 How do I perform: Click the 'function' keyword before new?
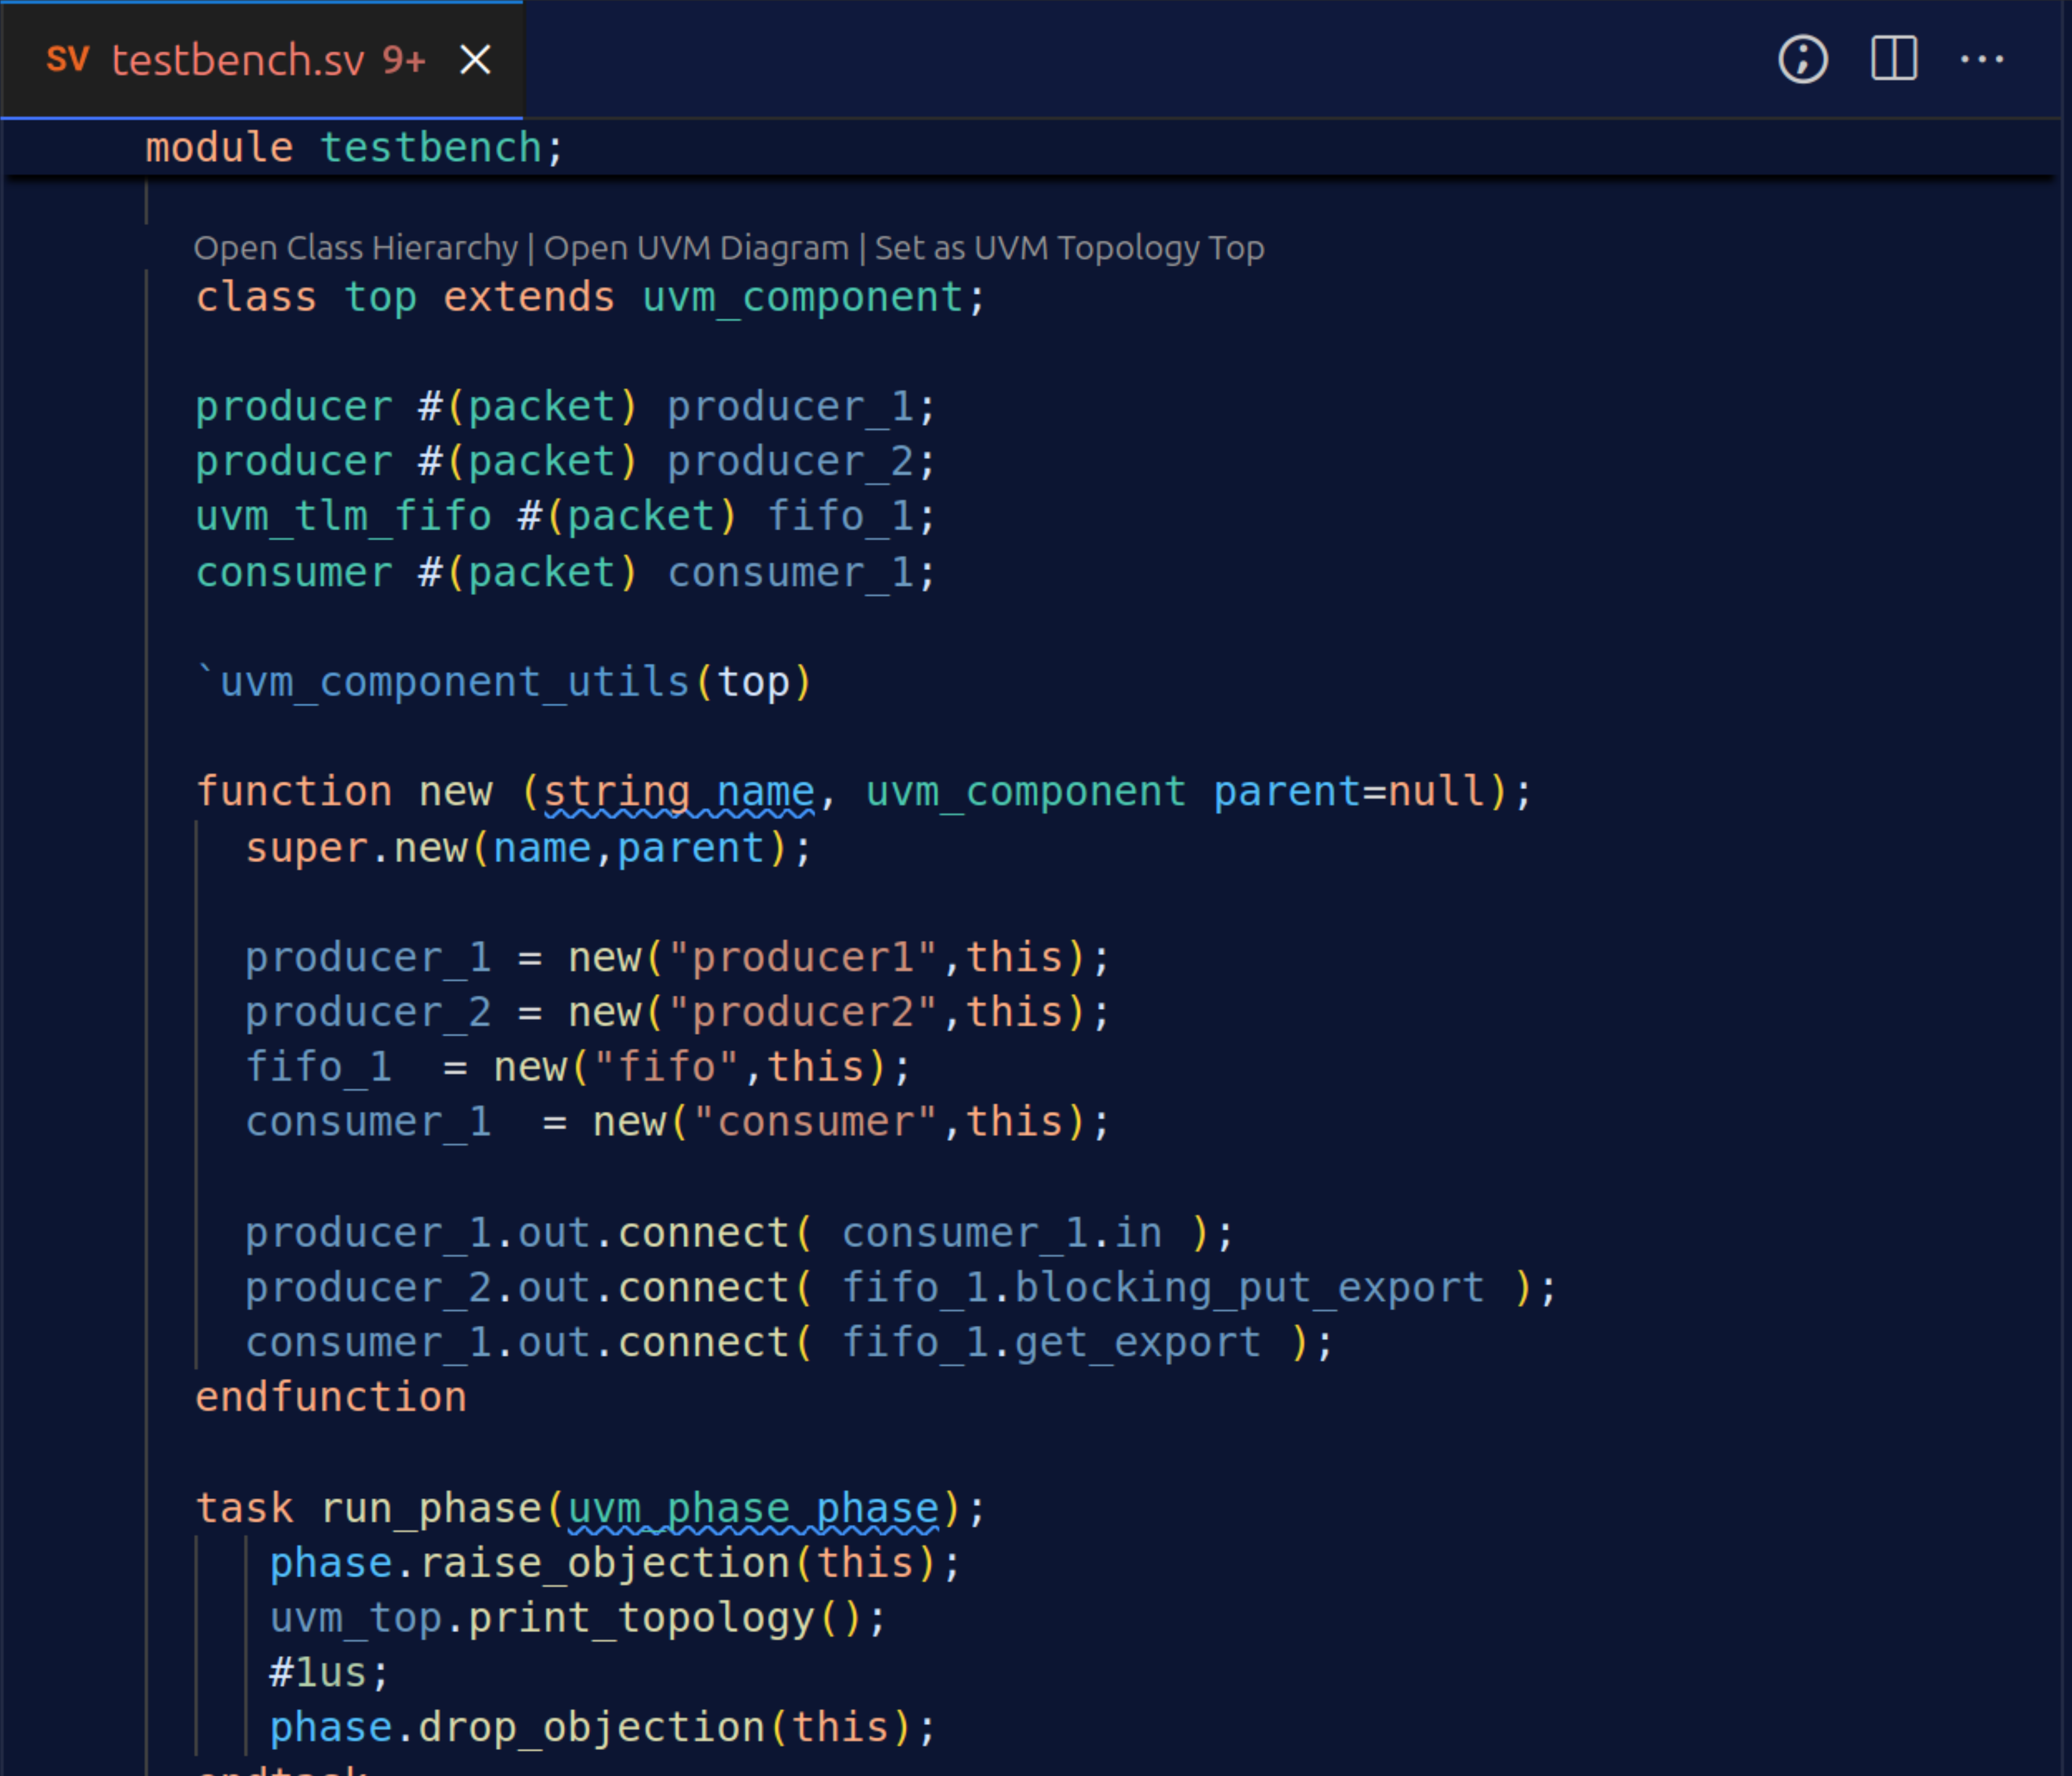(x=294, y=793)
